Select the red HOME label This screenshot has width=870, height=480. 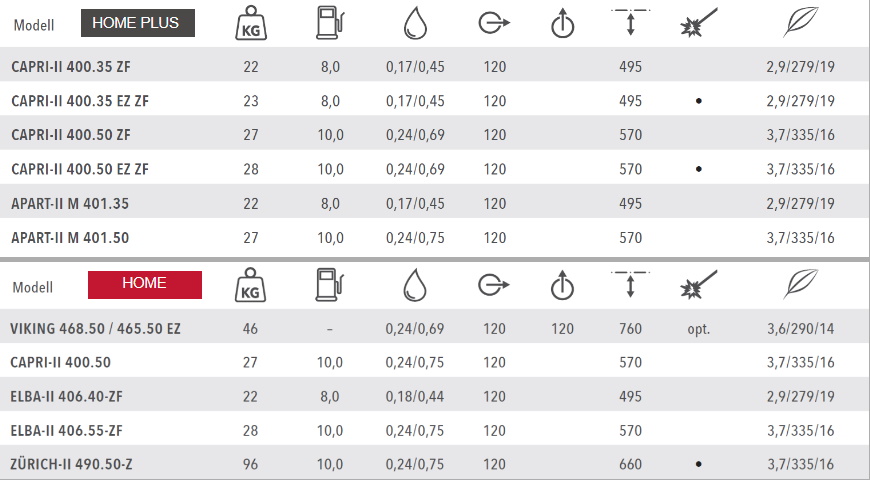pos(145,285)
